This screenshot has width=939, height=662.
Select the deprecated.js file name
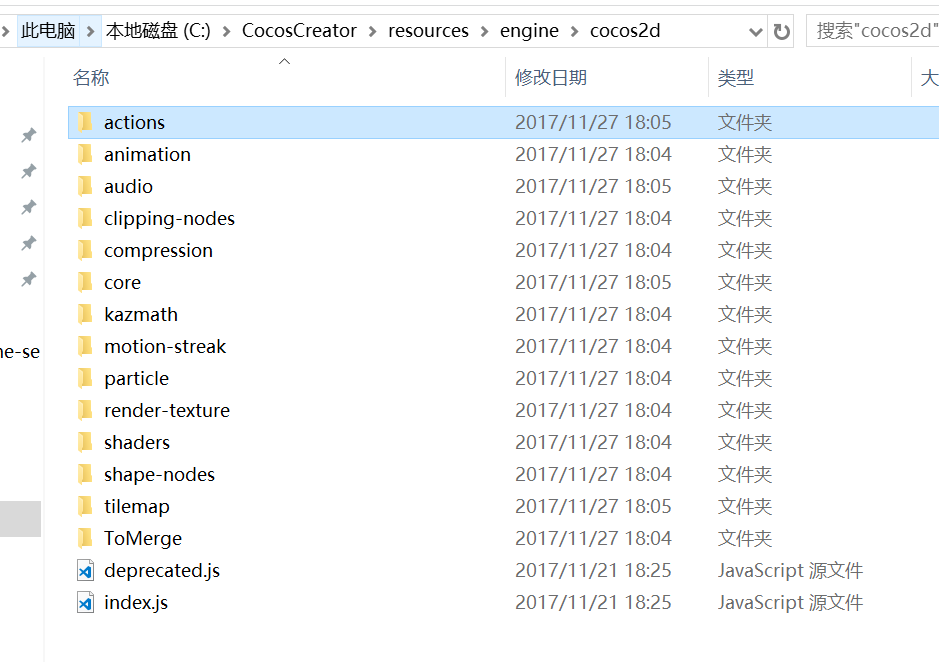162,570
